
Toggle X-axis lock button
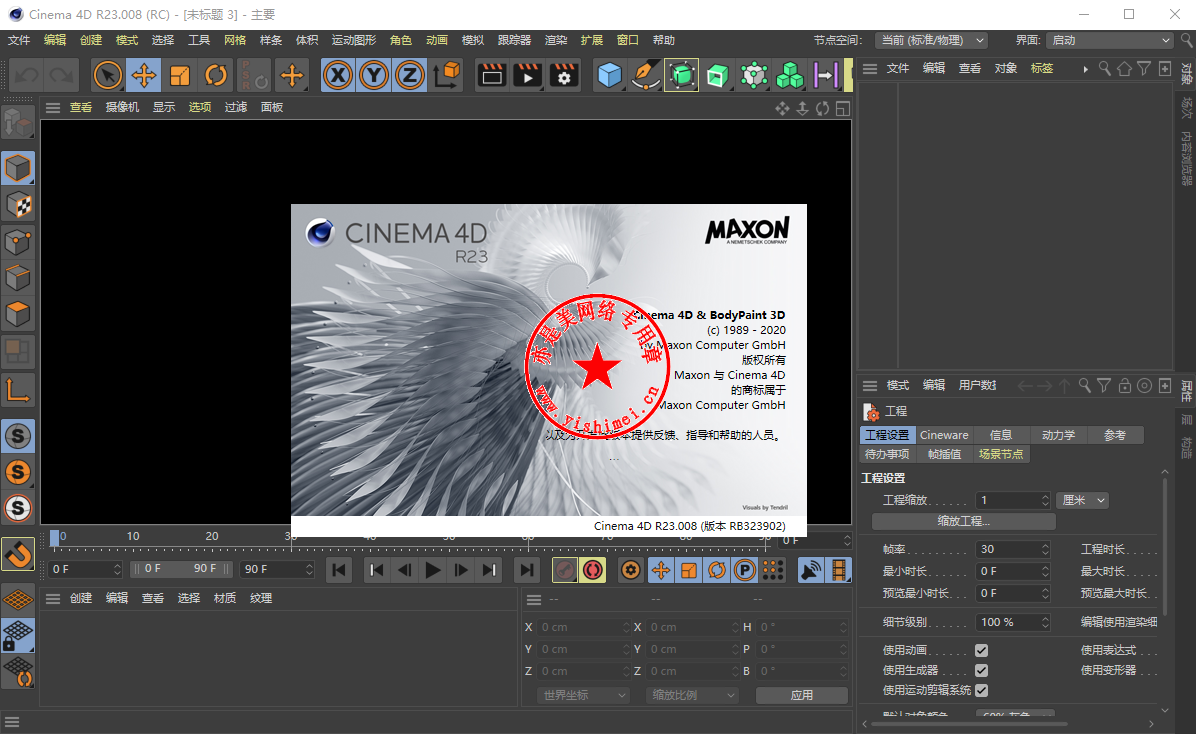click(338, 76)
